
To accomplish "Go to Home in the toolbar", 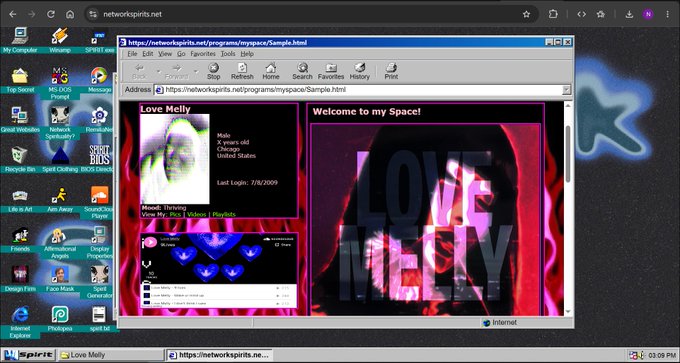I will [271, 72].
